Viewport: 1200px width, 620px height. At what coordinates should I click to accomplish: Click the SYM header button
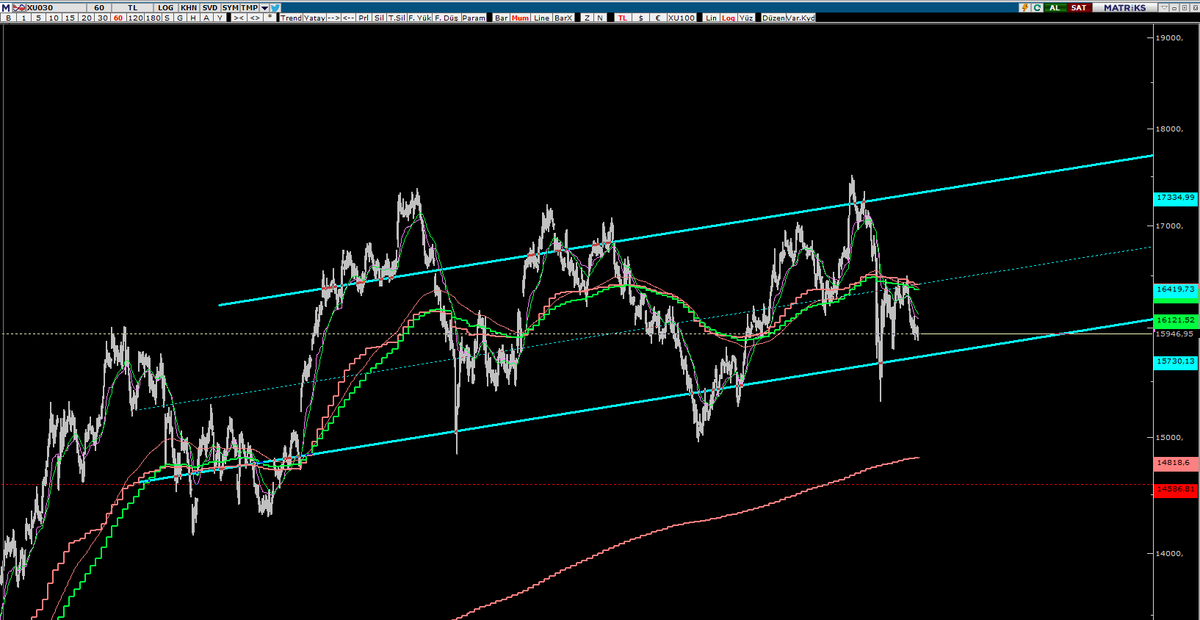click(229, 7)
